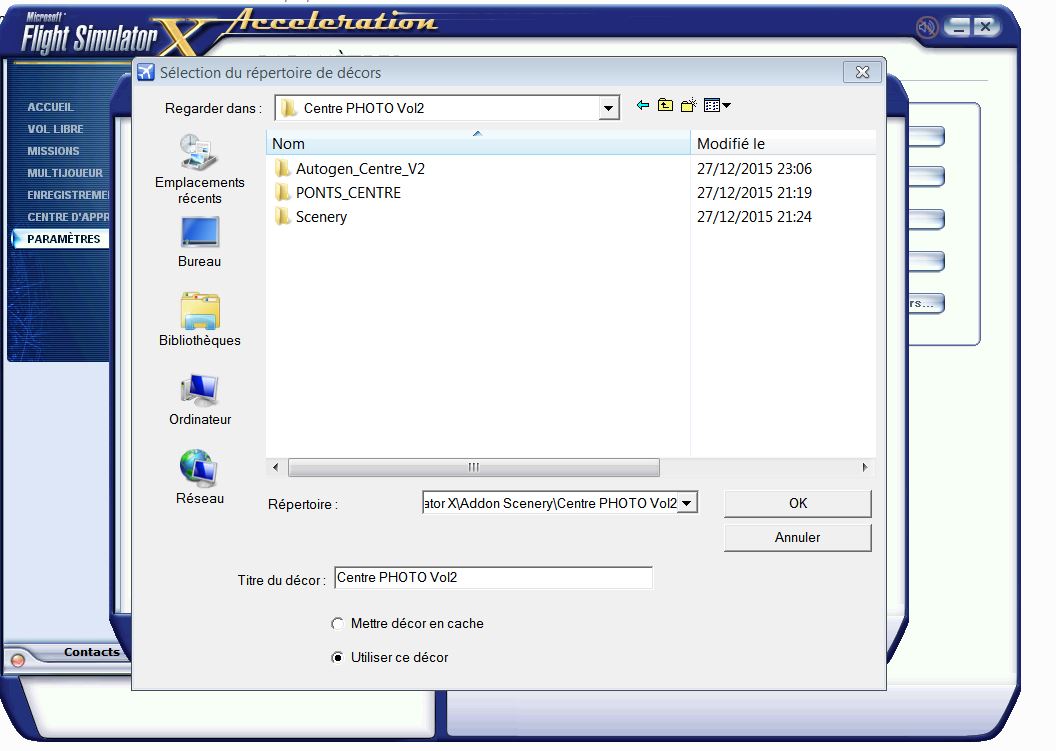Image resolution: width=1056 pixels, height=751 pixels.
Task: Open Emplacements récents shortcut
Action: click(199, 169)
